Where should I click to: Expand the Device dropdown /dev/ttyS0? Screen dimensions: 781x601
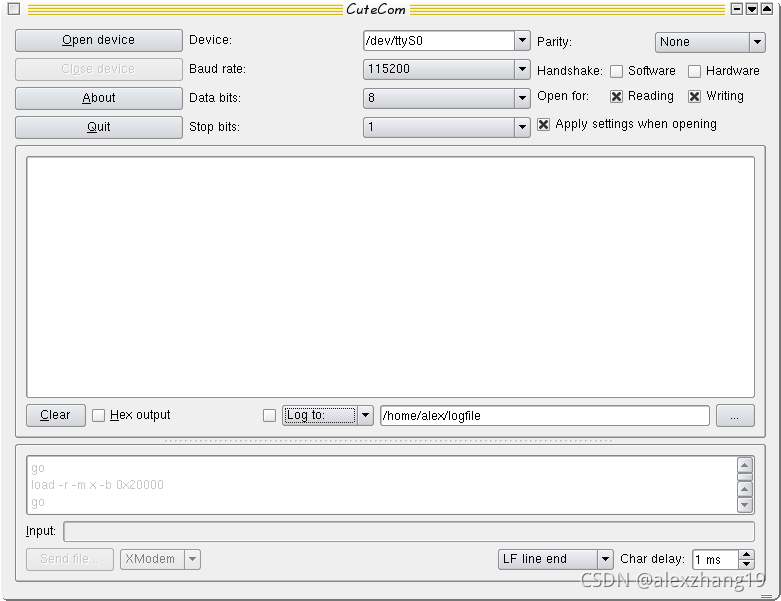pyautogui.click(x=522, y=40)
